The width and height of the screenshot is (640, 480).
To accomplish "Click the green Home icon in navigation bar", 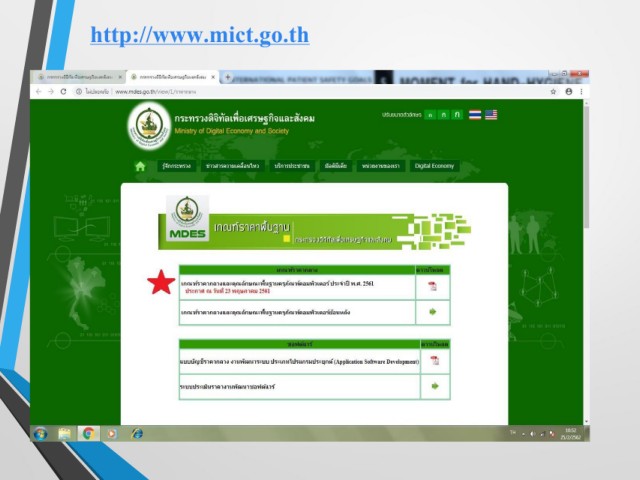I will (140, 166).
